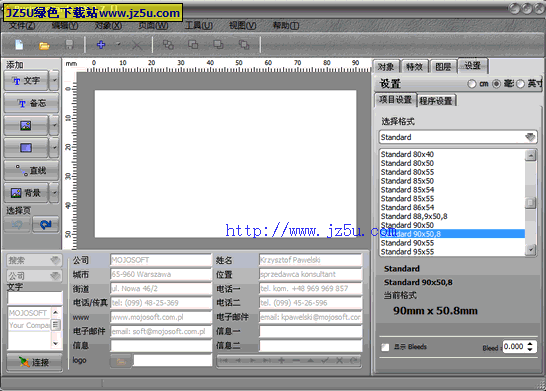Click the second object arrangement icon
Viewport: 546px width, 391px height.
pos(193,45)
